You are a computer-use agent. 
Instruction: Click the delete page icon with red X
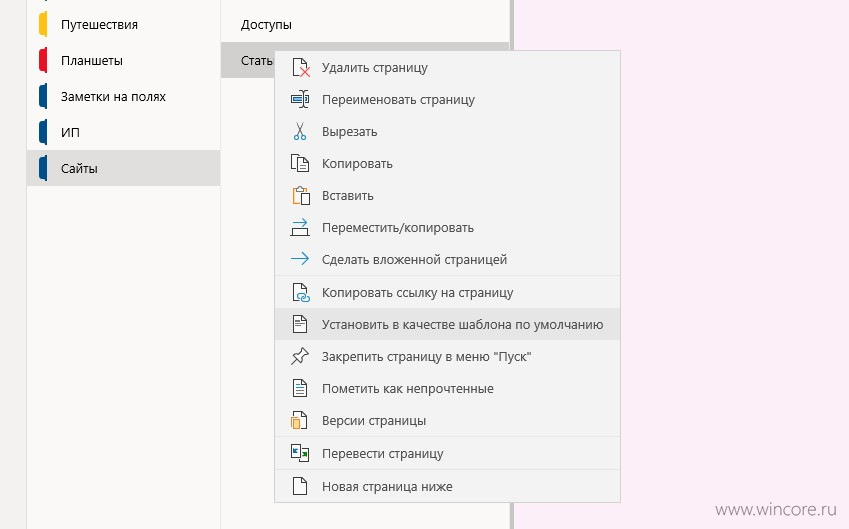click(x=301, y=68)
